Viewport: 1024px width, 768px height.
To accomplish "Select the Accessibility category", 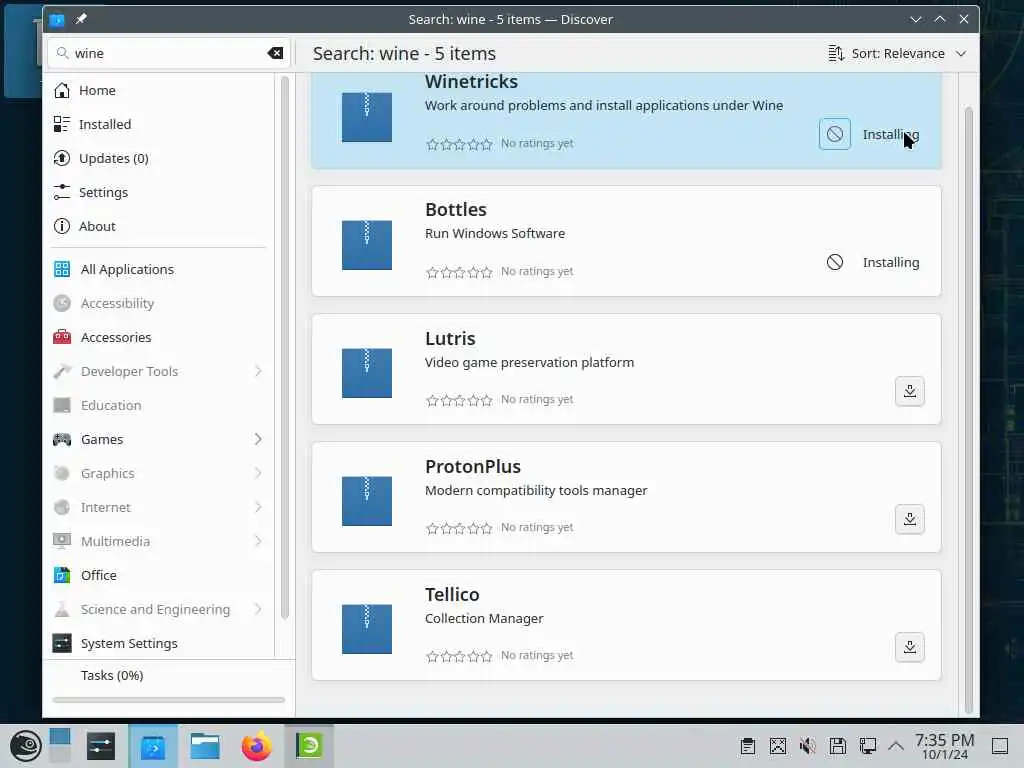I will click(x=160, y=303).
